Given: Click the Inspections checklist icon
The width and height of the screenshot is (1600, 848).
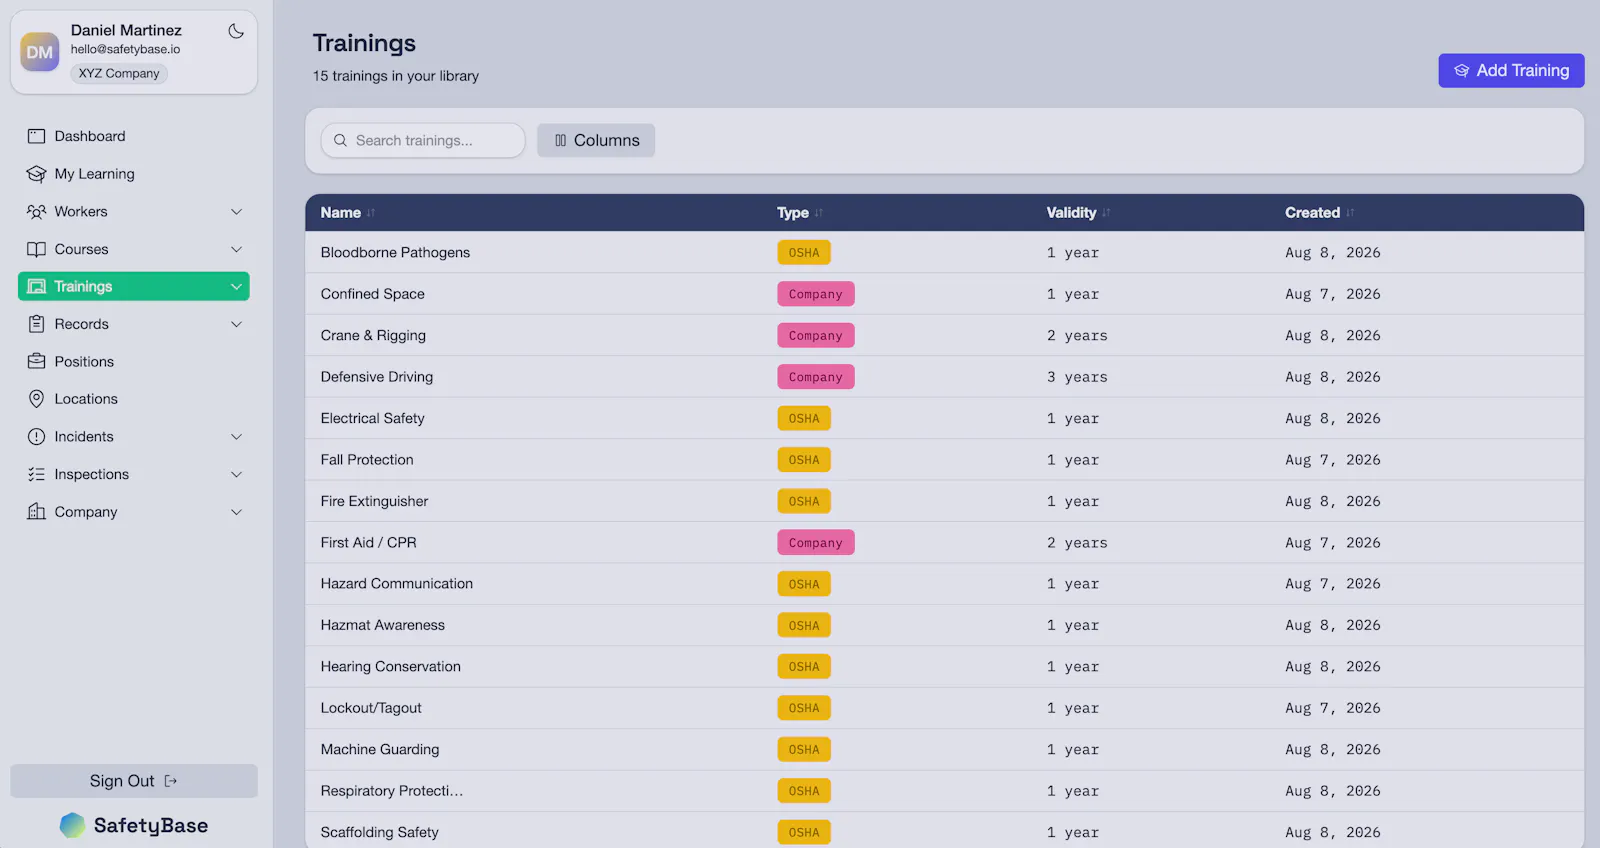Looking at the screenshot, I should (37, 474).
